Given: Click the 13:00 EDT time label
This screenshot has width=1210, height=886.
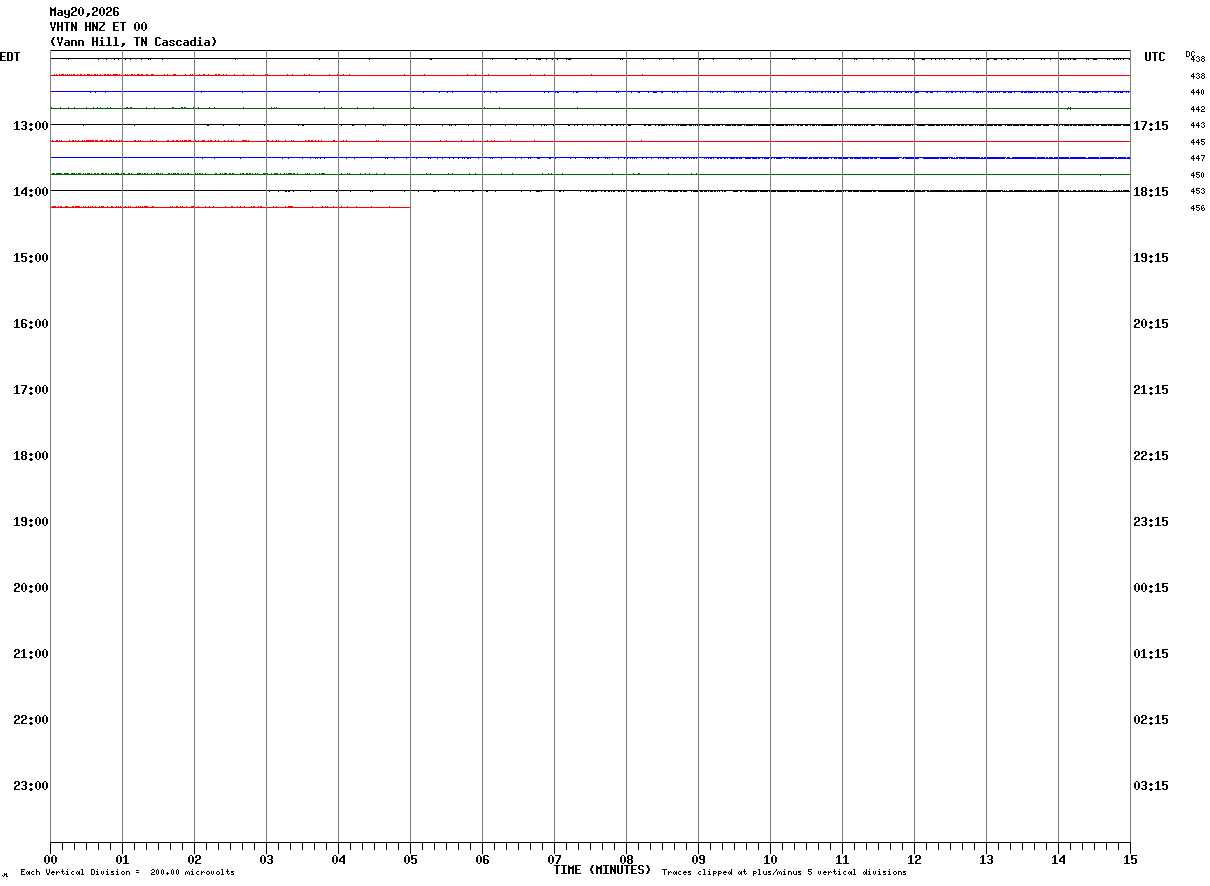Looking at the screenshot, I should pyautogui.click(x=31, y=126).
